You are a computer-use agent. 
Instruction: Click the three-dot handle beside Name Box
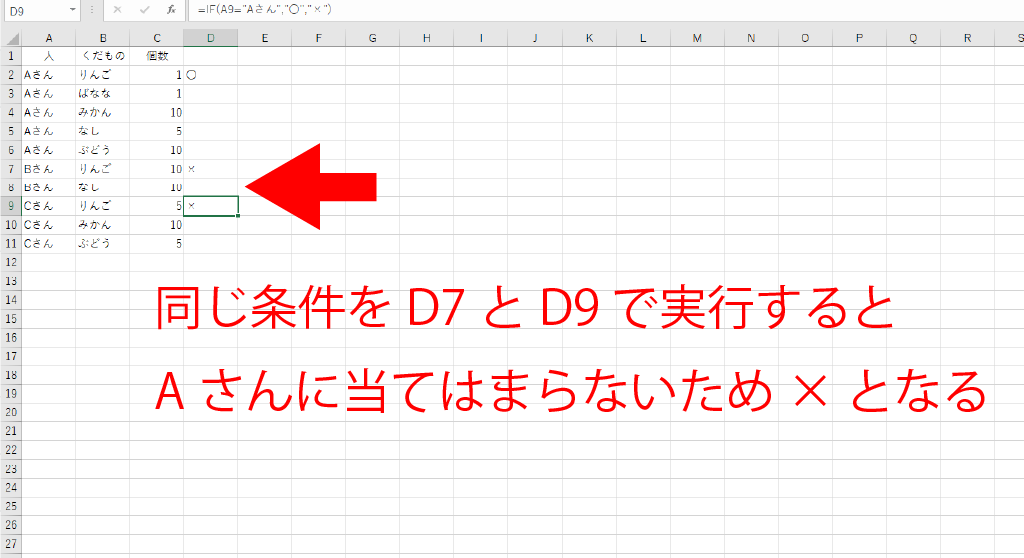coord(92,9)
